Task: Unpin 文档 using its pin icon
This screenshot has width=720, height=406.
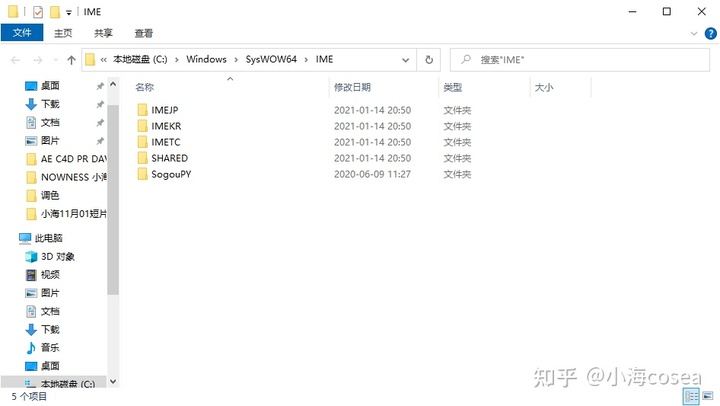Action: click(100, 123)
